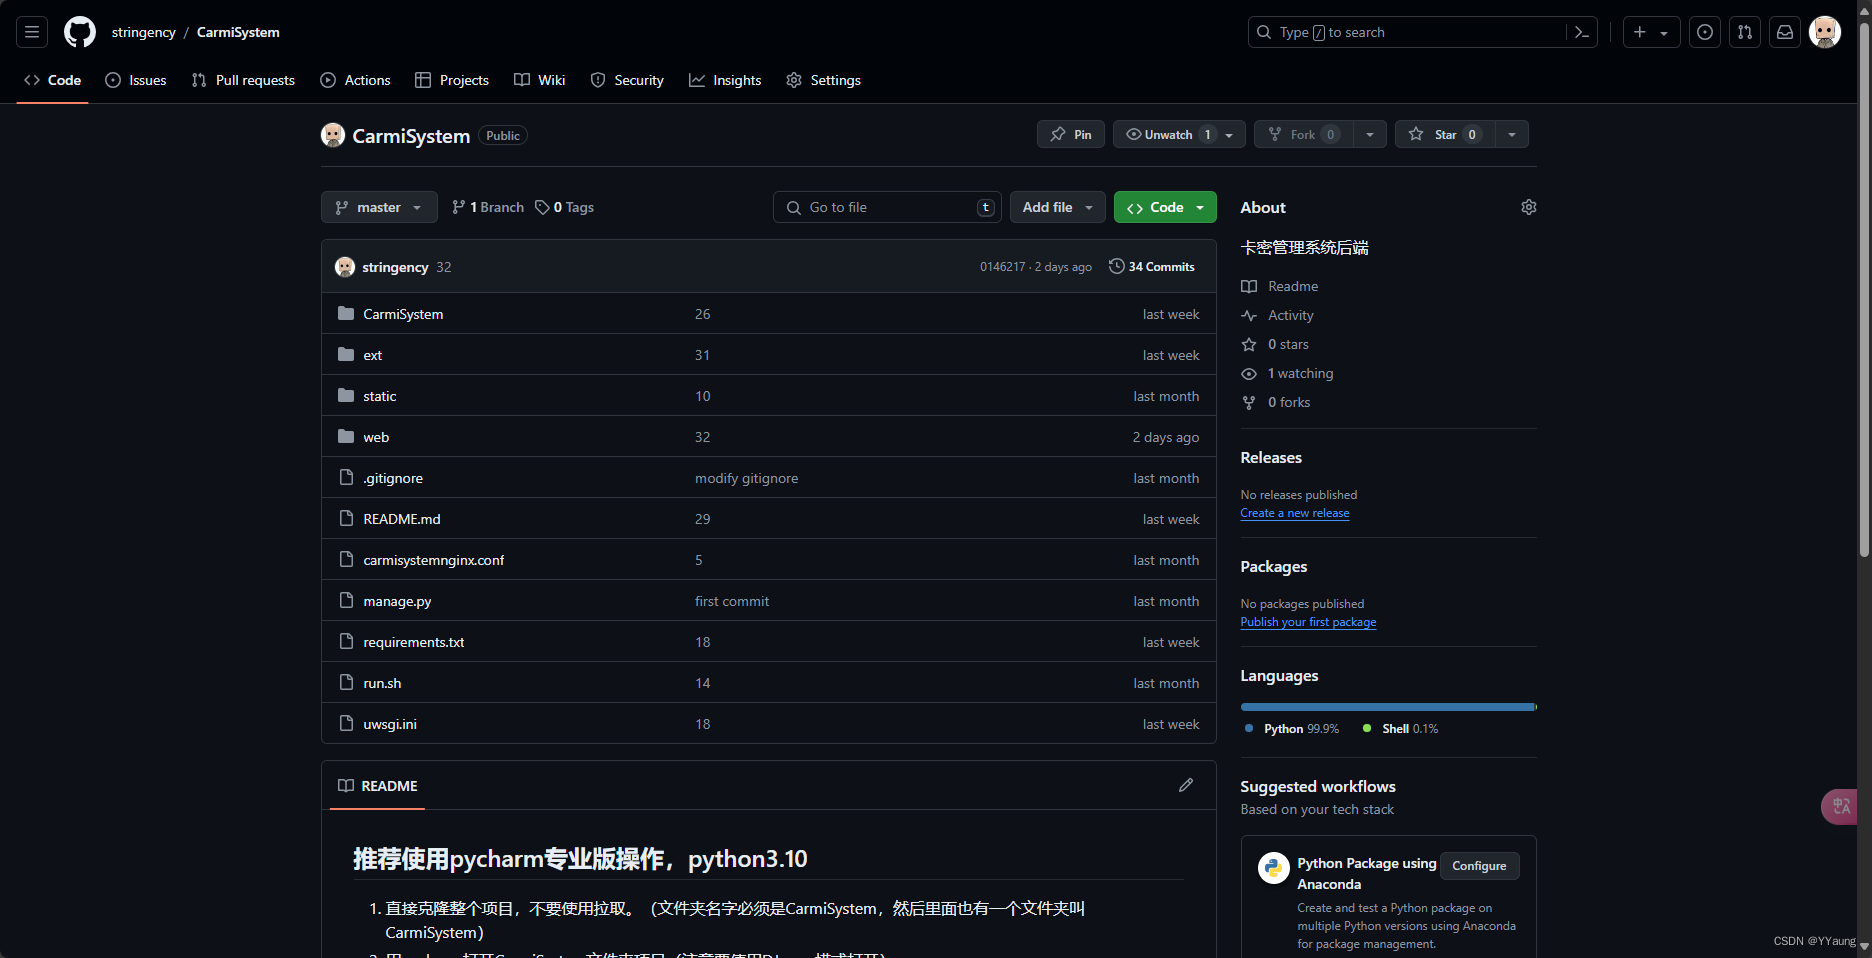The width and height of the screenshot is (1872, 958).
Task: Open the requirements.txt file
Action: (413, 642)
